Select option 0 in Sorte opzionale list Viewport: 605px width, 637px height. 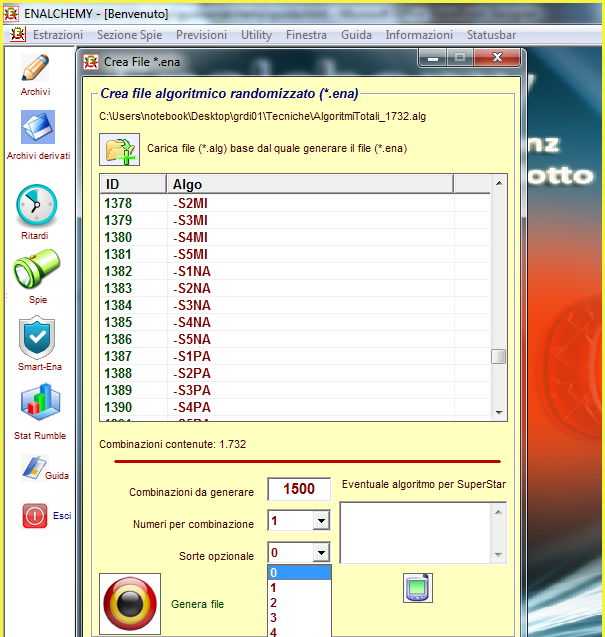click(x=299, y=572)
